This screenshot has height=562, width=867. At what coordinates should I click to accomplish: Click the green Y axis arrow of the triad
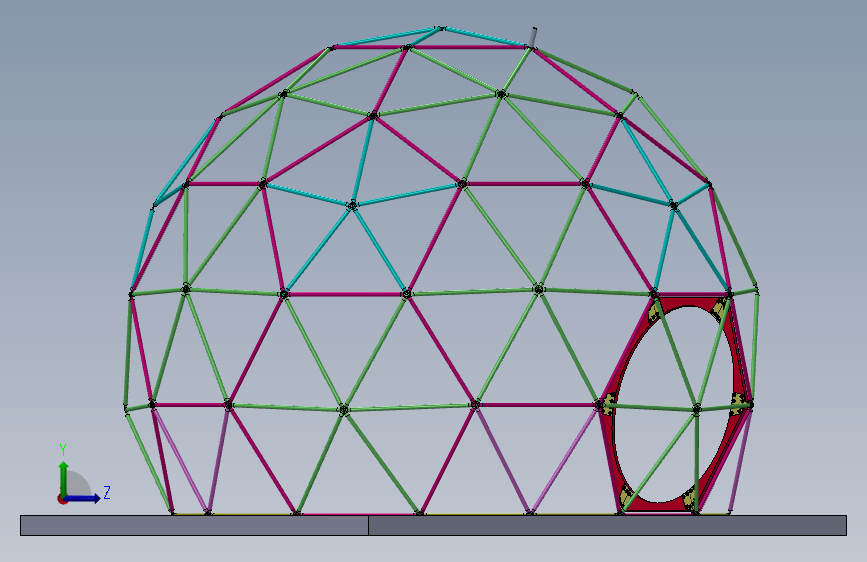[64, 478]
